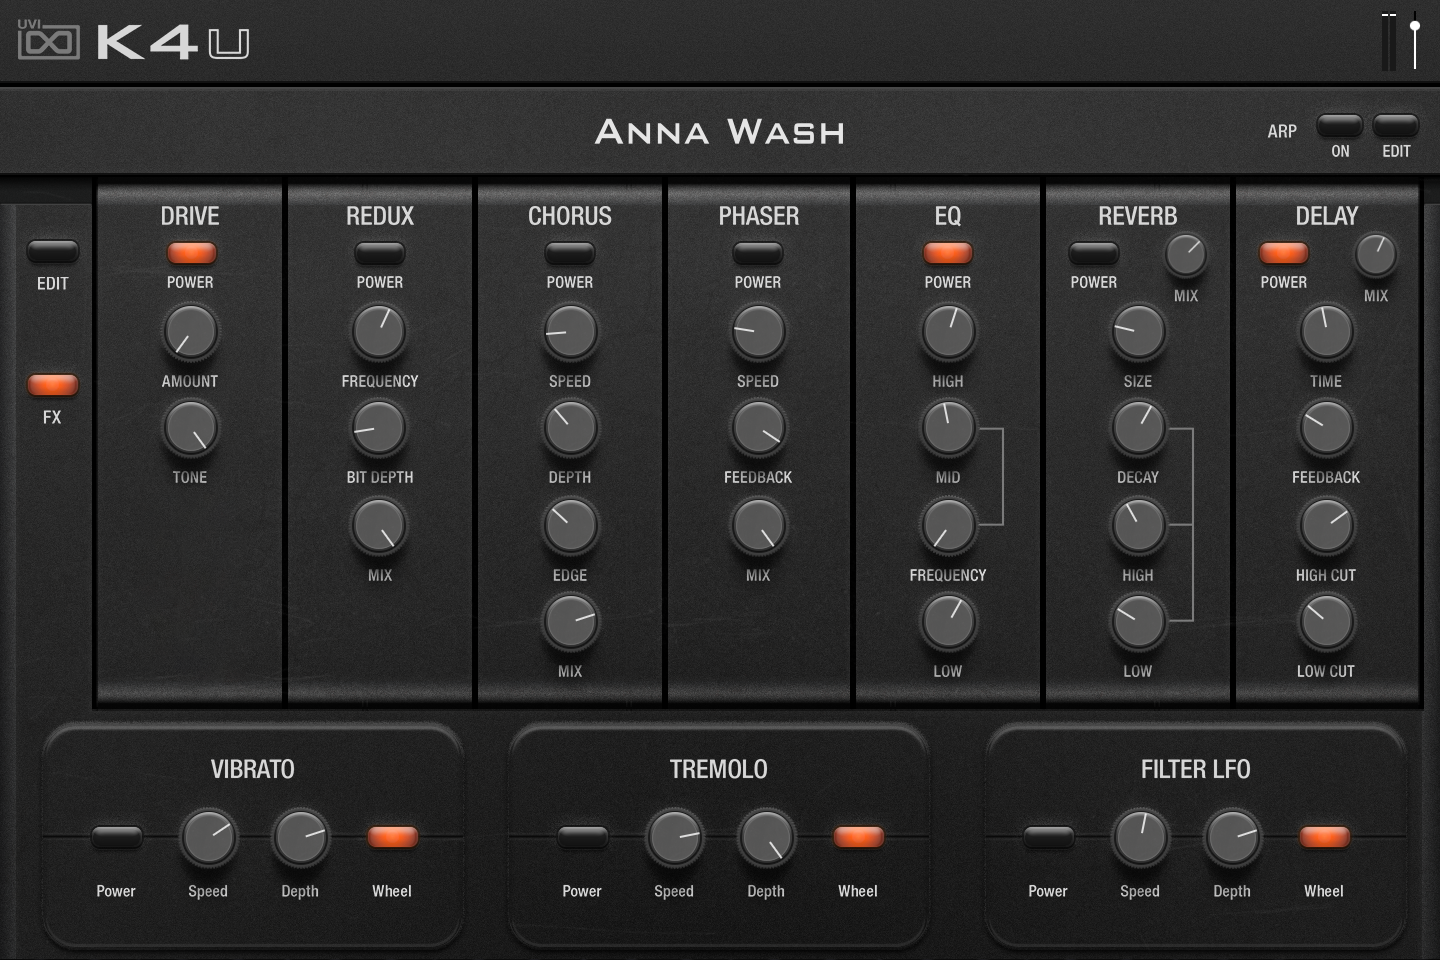Toggle the Vibrato Wheel button
The image size is (1440, 960).
click(x=393, y=837)
